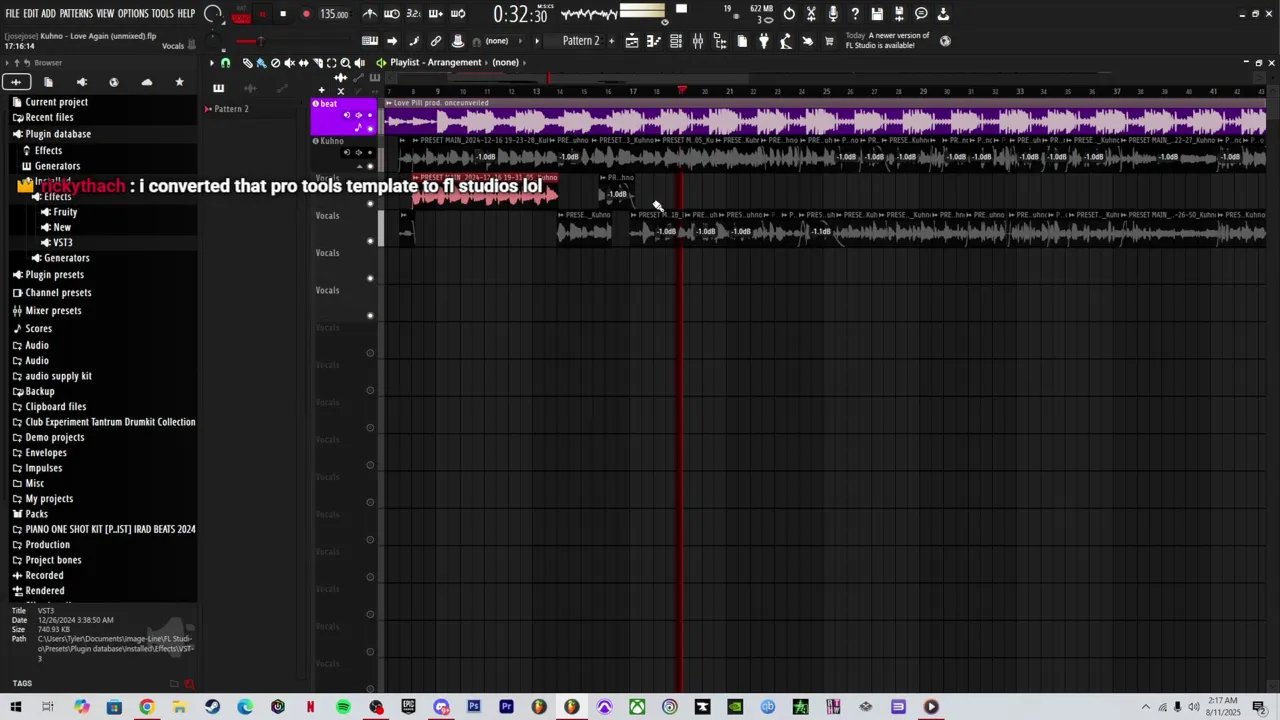Toggle countdown before recording icon
This screenshot has width=1280, height=720.
[x=414, y=14]
